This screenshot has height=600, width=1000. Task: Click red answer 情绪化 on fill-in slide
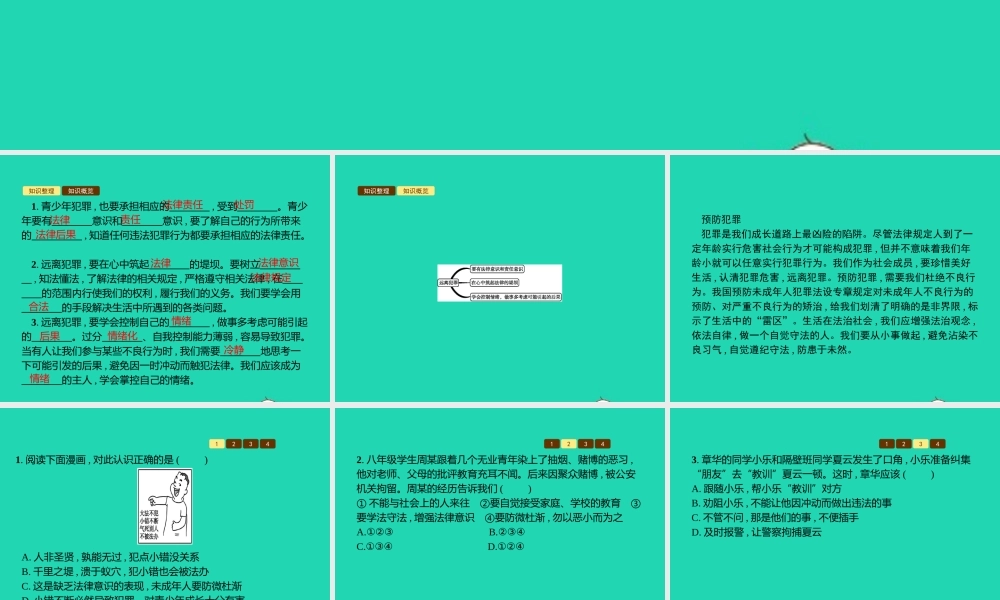coord(123,336)
